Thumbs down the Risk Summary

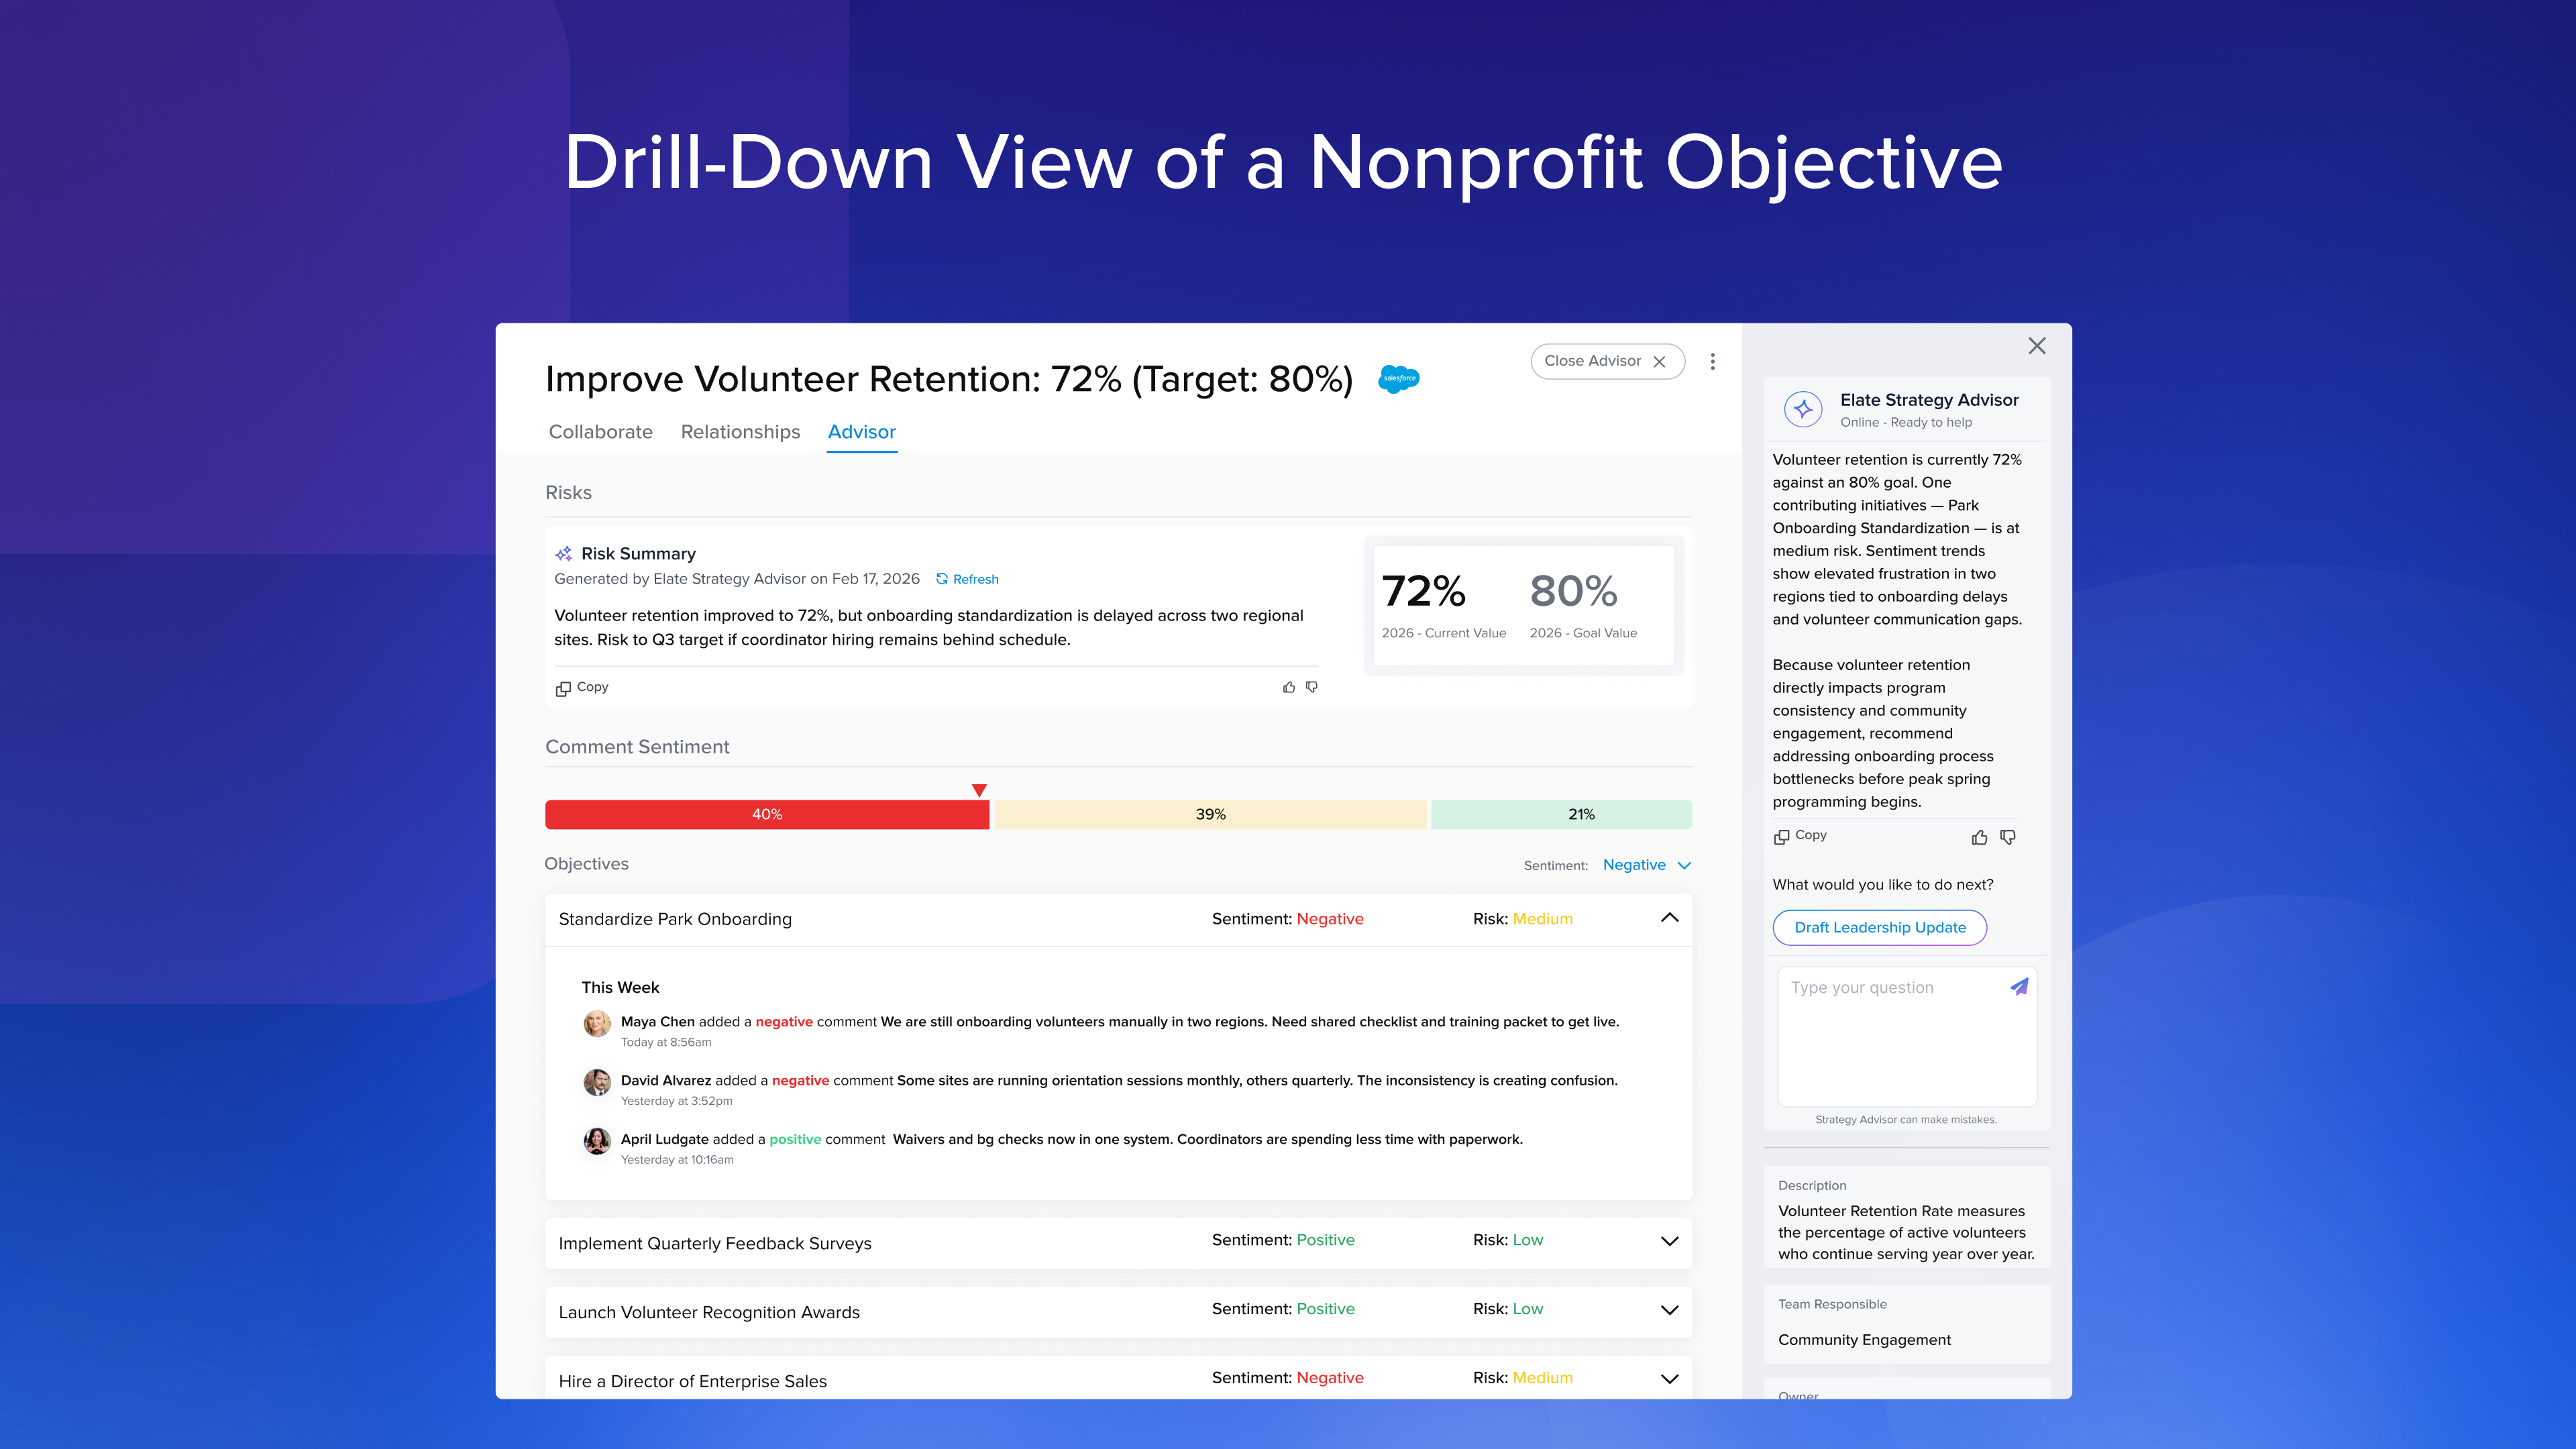click(1312, 687)
